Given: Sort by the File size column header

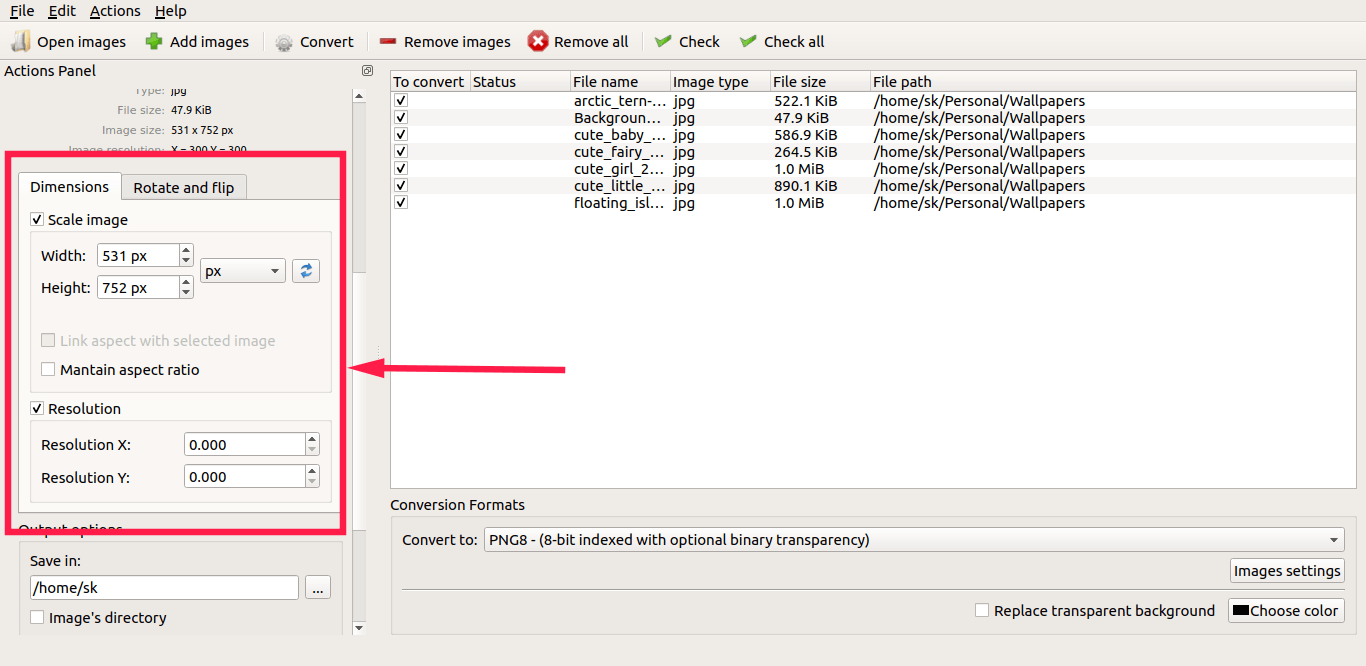Looking at the screenshot, I should 820,82.
